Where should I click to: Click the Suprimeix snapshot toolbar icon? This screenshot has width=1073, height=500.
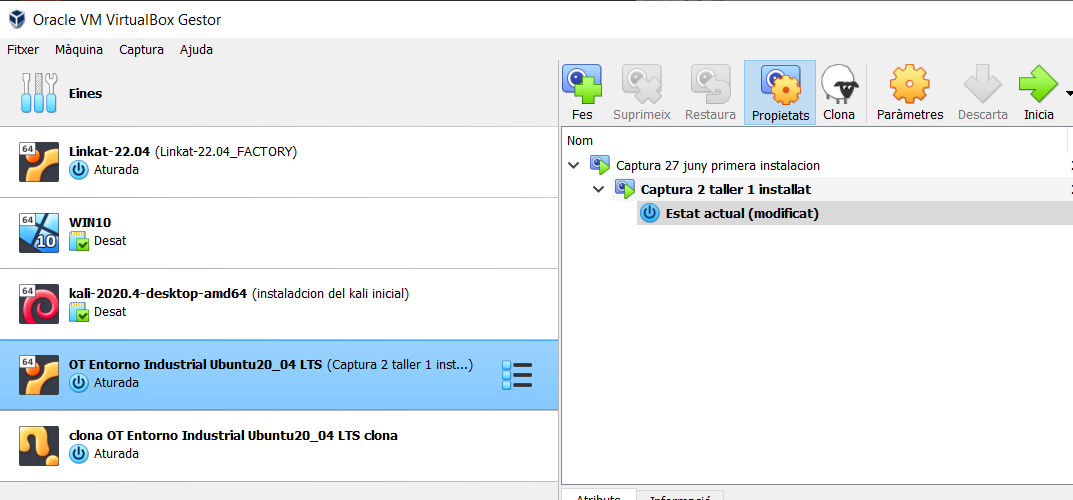point(641,83)
